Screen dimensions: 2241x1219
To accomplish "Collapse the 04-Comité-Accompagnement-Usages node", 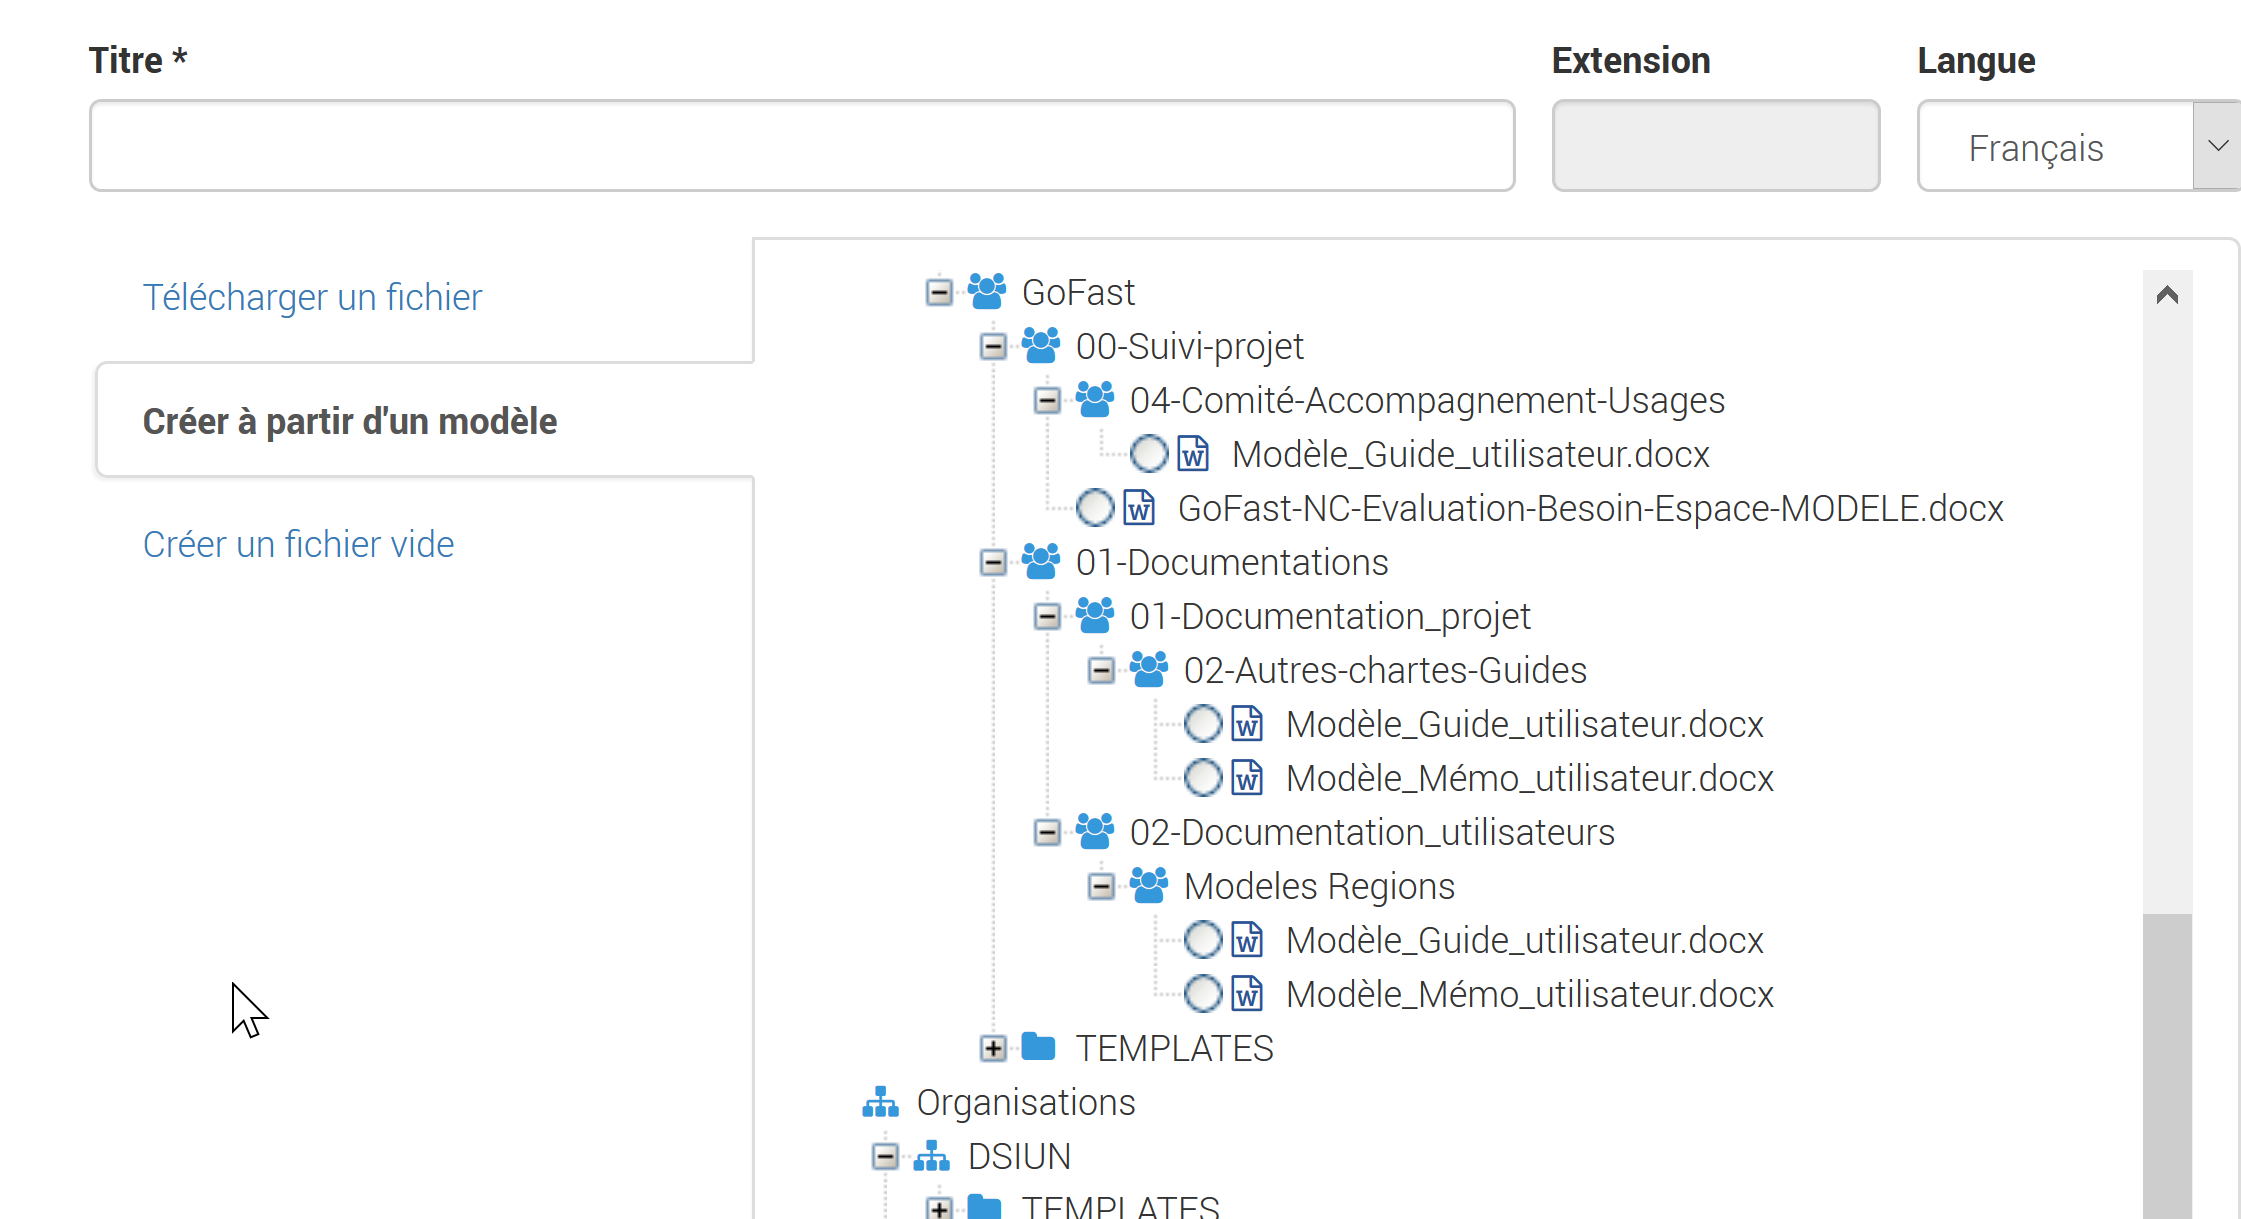I will [x=1047, y=401].
